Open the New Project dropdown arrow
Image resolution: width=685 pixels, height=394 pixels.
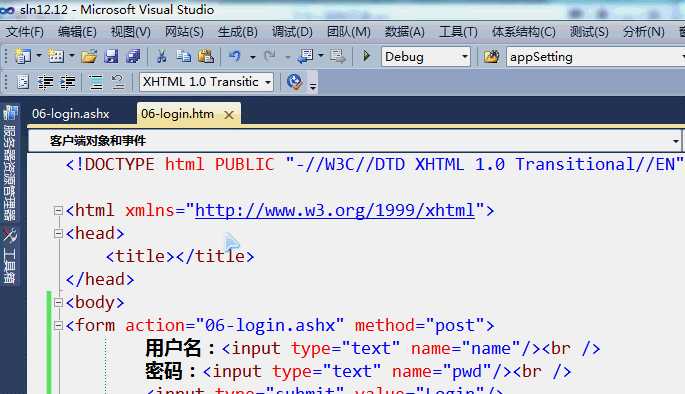click(39, 56)
